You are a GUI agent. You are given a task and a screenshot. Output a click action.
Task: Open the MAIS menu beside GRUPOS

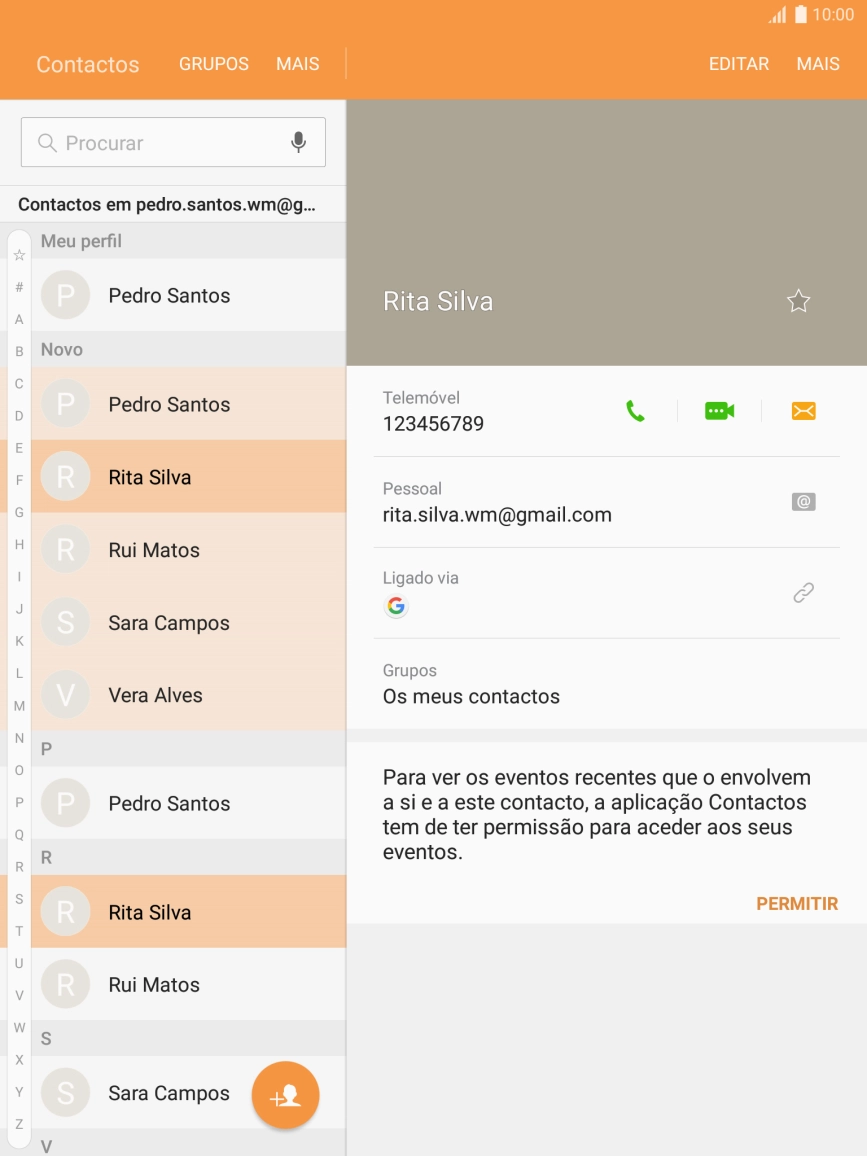pyautogui.click(x=298, y=64)
